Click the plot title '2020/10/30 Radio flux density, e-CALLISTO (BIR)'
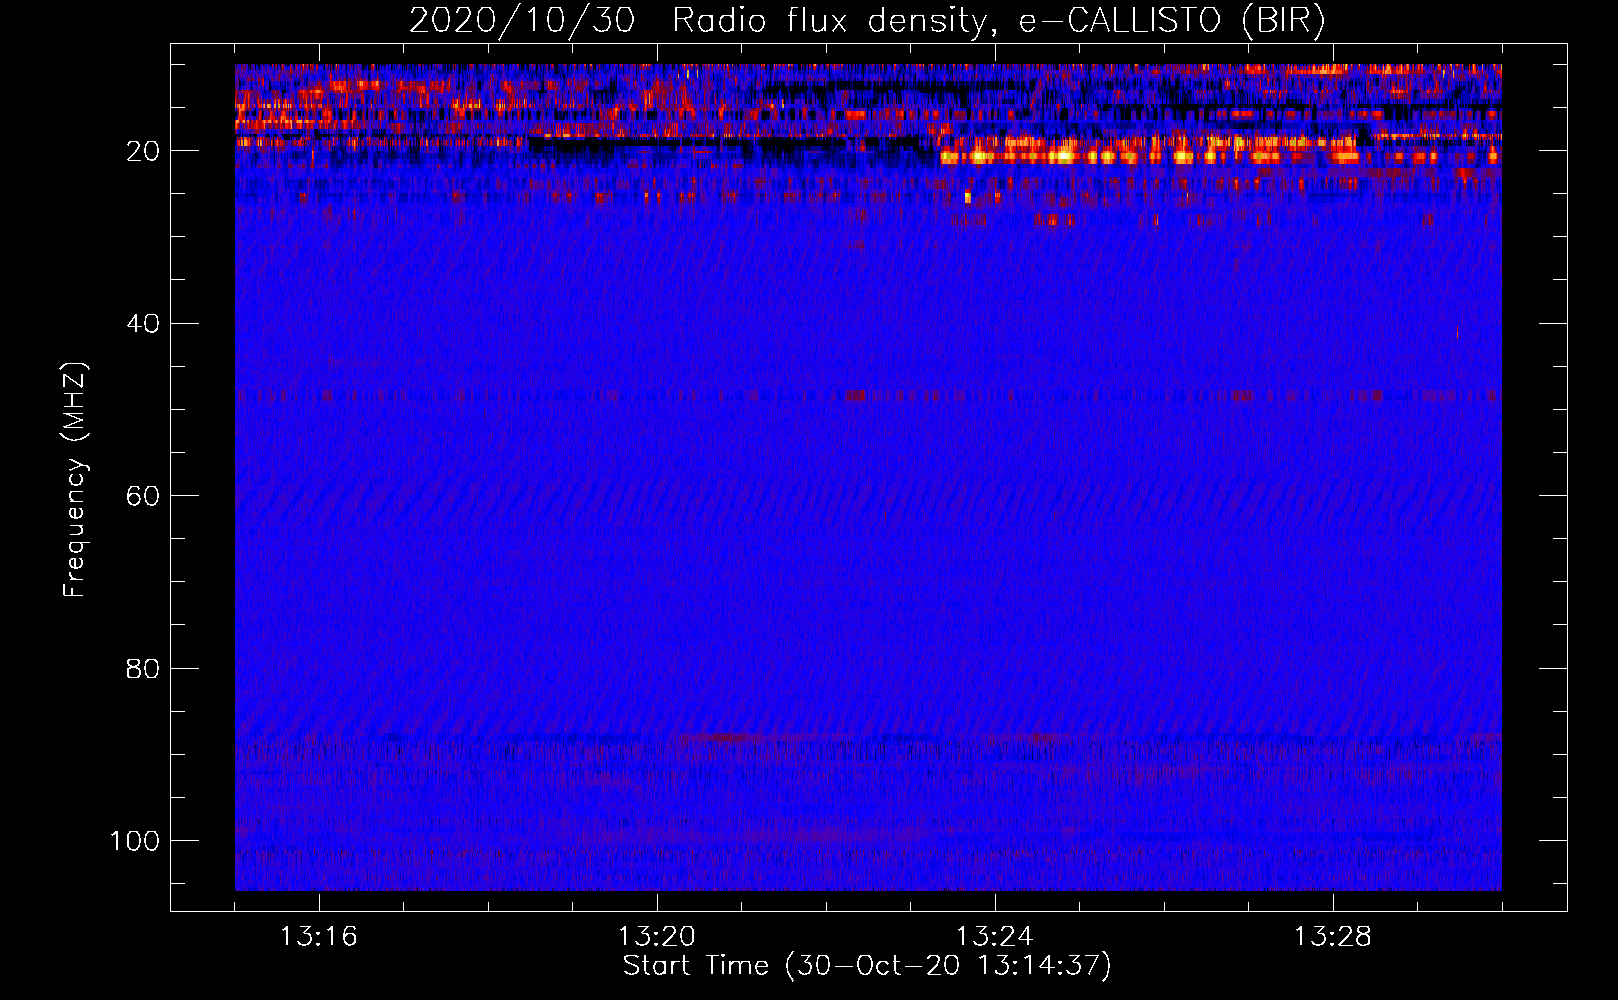The width and height of the screenshot is (1618, 1000). click(867, 20)
